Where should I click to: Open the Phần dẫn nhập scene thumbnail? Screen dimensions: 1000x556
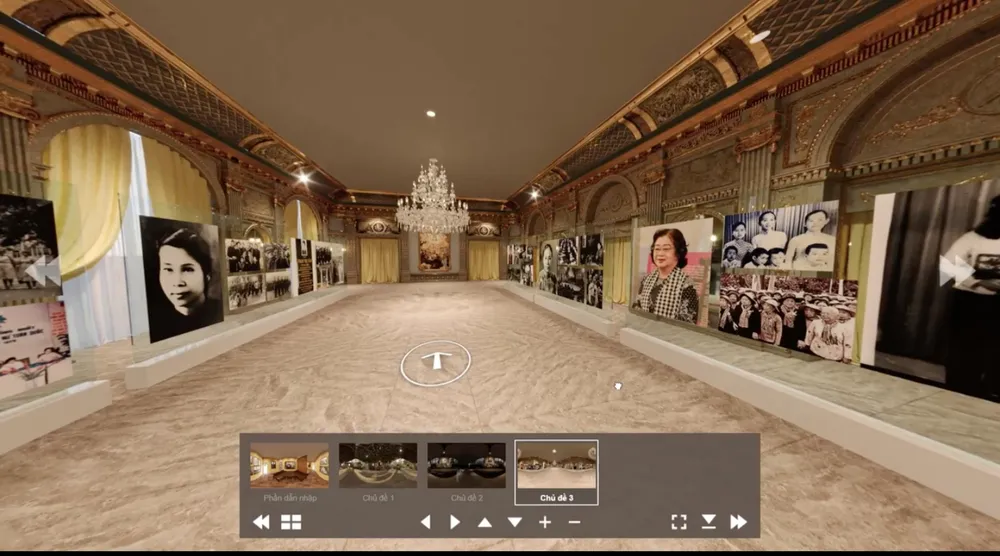[289, 466]
